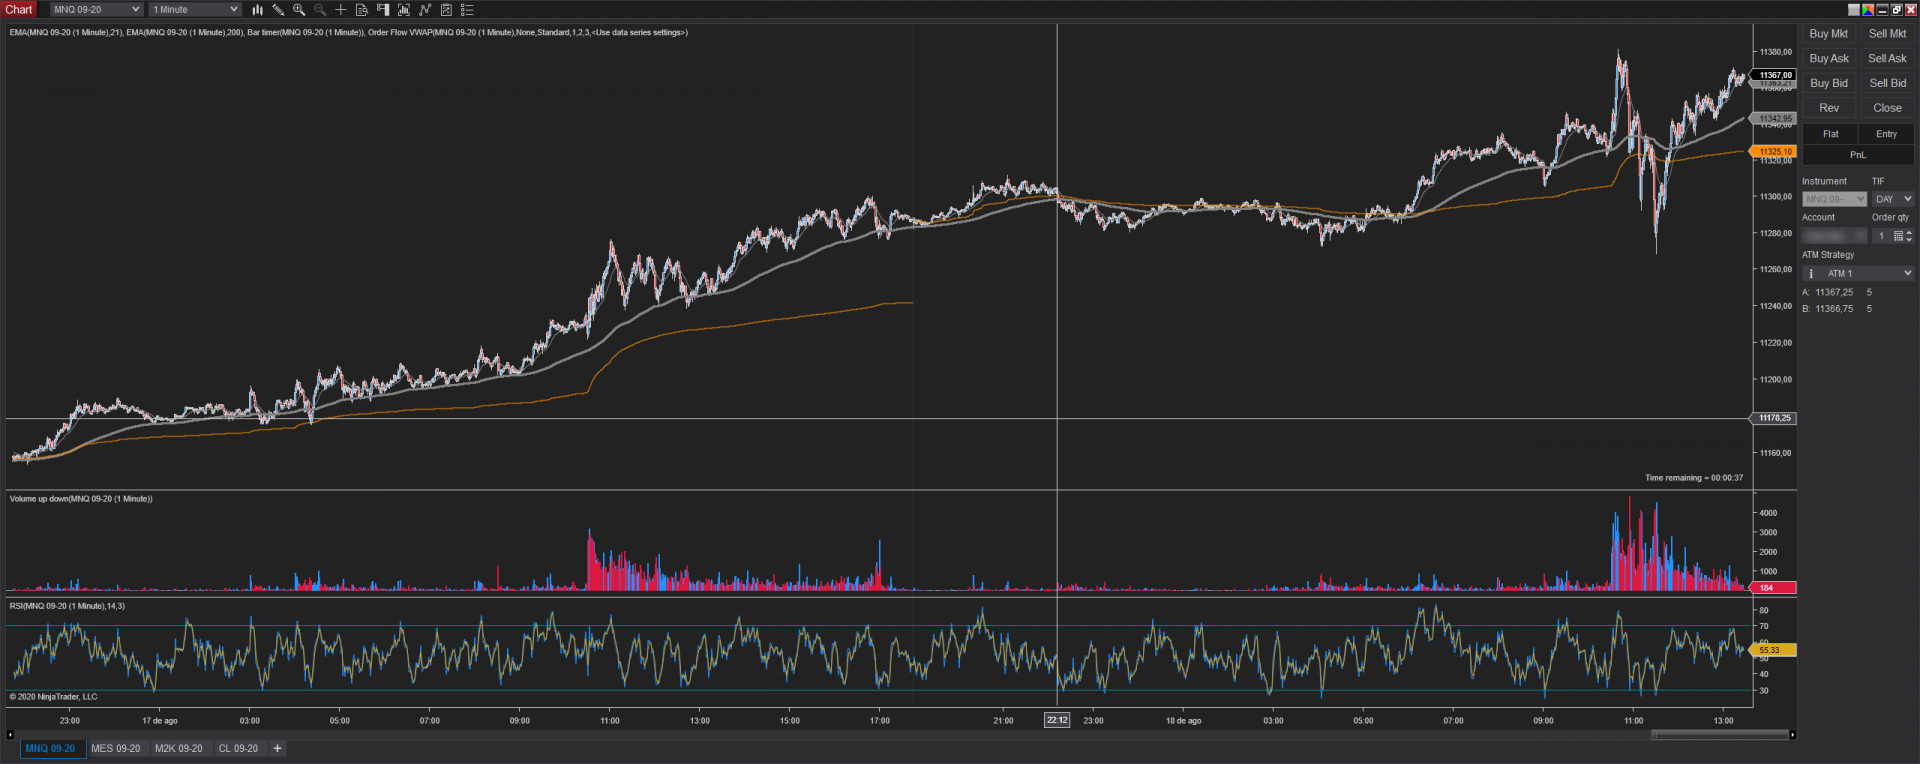The height and width of the screenshot is (764, 1920).
Task: Click the left scroll arrow under chart
Action: (10, 734)
